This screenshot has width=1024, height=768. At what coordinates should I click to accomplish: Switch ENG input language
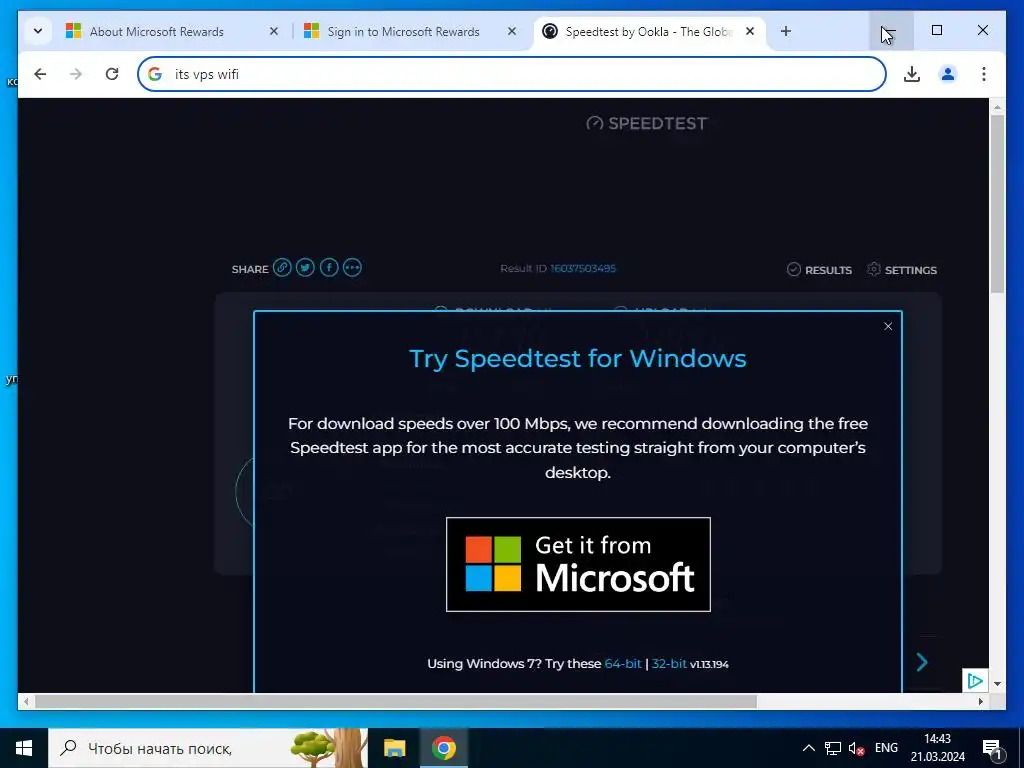click(x=886, y=748)
